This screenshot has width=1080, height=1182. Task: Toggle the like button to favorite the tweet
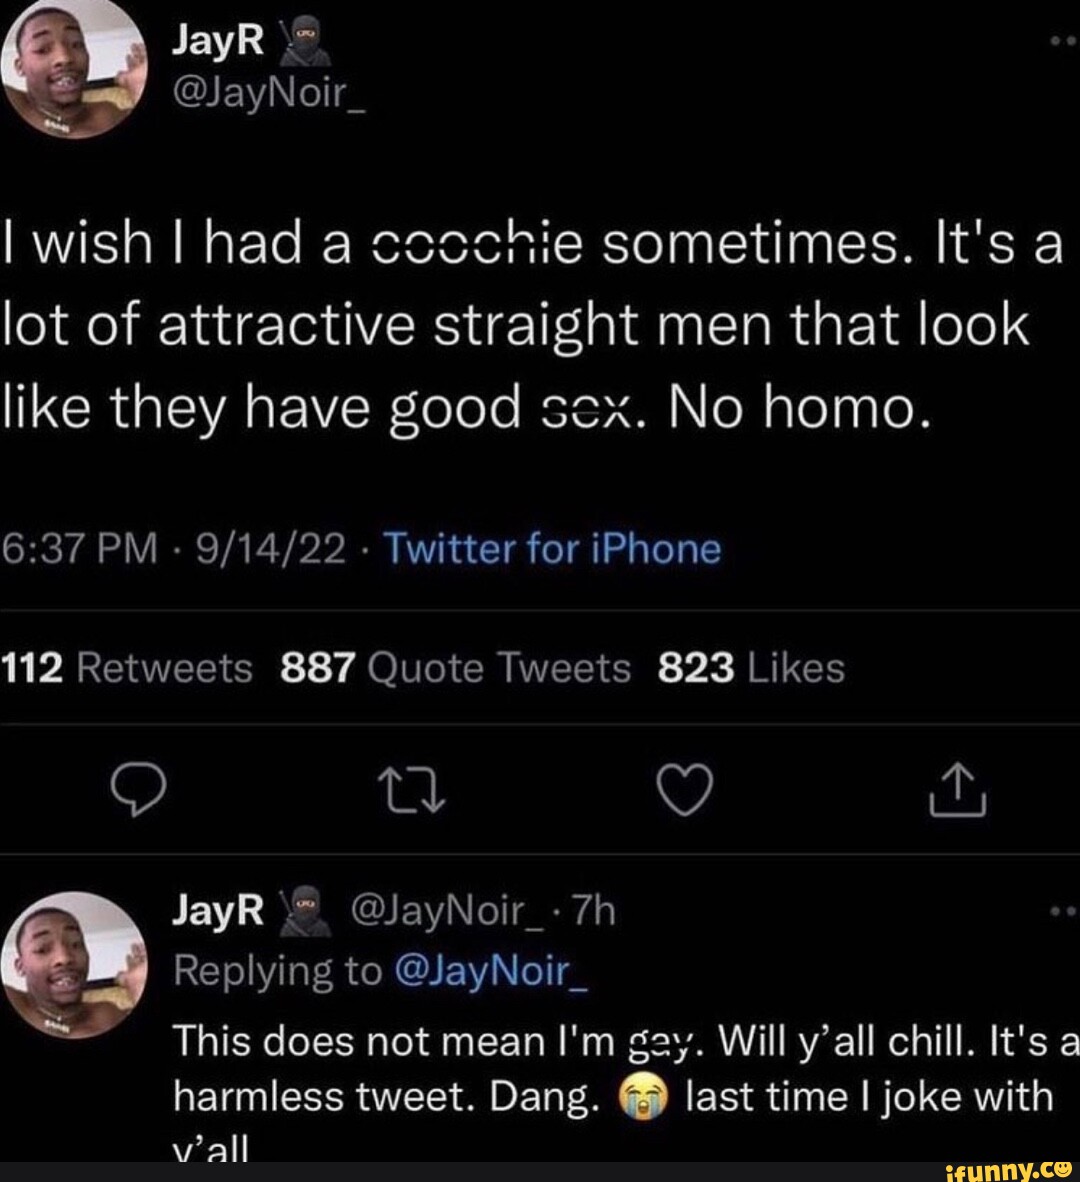pyautogui.click(x=683, y=790)
